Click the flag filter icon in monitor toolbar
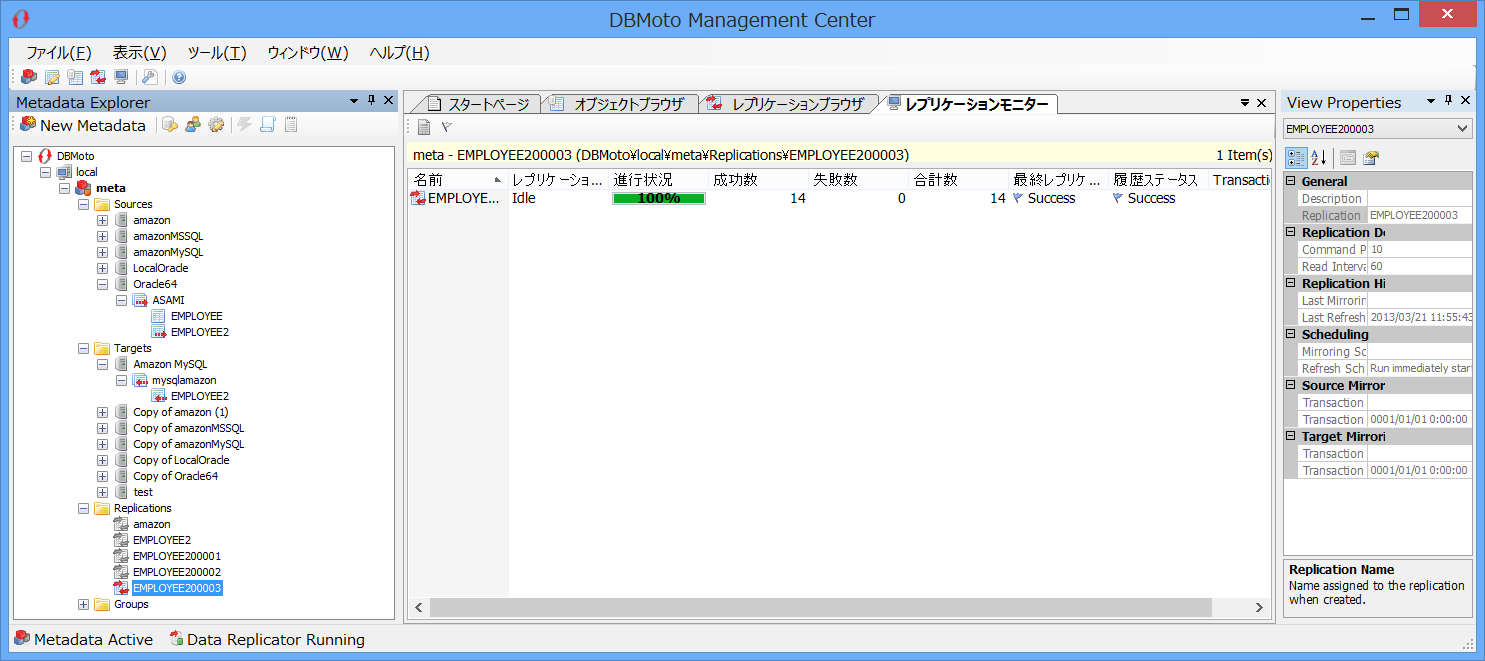Screen dimensions: 1485x661 (447, 127)
